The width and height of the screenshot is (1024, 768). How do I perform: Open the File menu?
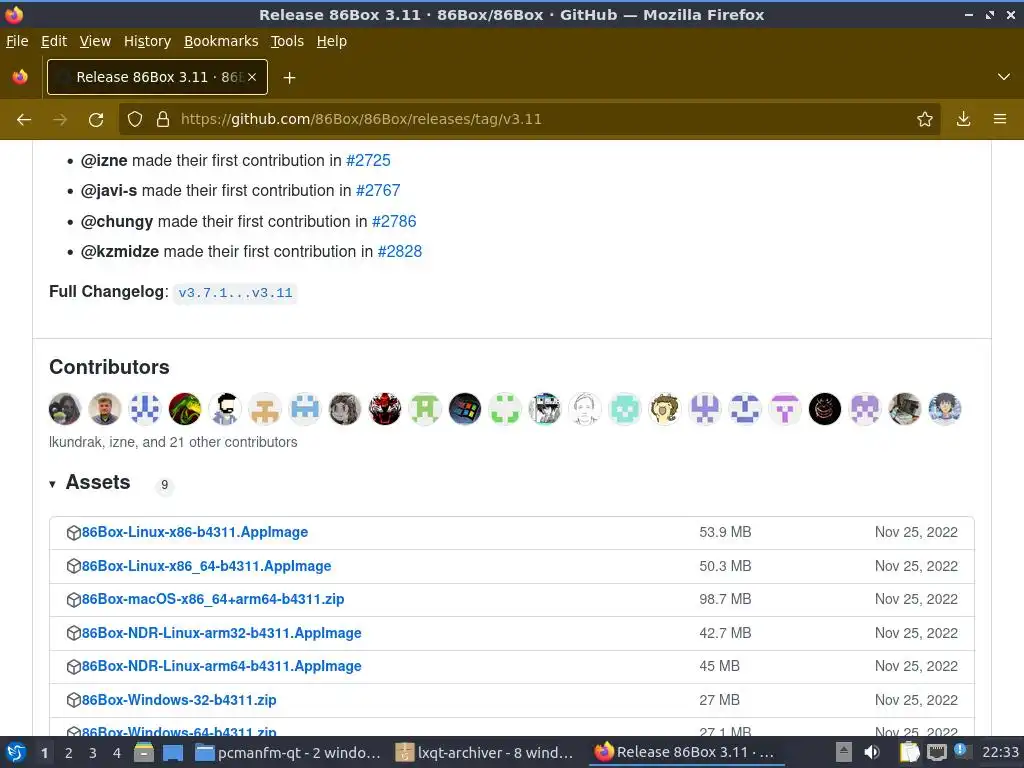coord(17,41)
